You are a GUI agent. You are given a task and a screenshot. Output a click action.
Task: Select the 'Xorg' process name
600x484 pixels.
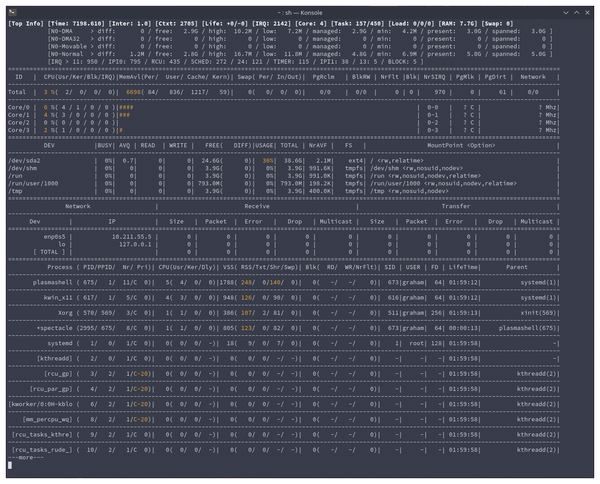65,313
